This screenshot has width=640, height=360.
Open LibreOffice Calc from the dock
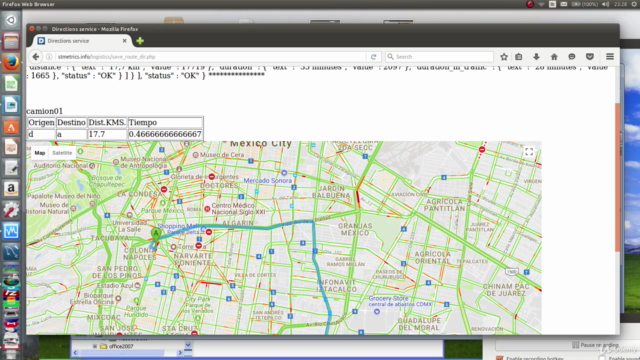click(x=11, y=84)
